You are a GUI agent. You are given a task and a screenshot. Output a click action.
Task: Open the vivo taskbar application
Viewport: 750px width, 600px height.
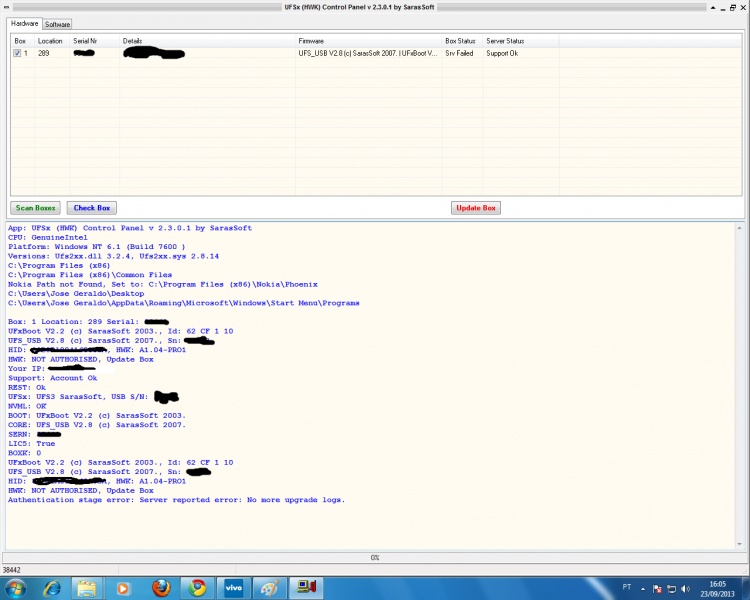[x=233, y=588]
